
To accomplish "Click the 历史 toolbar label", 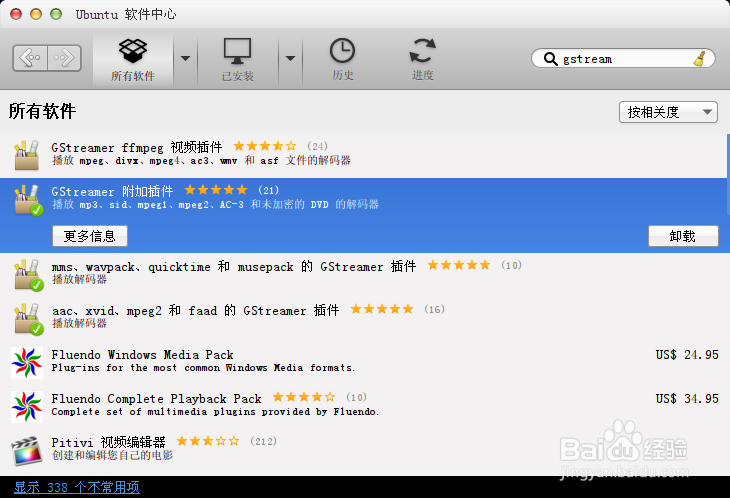I will [x=343, y=75].
